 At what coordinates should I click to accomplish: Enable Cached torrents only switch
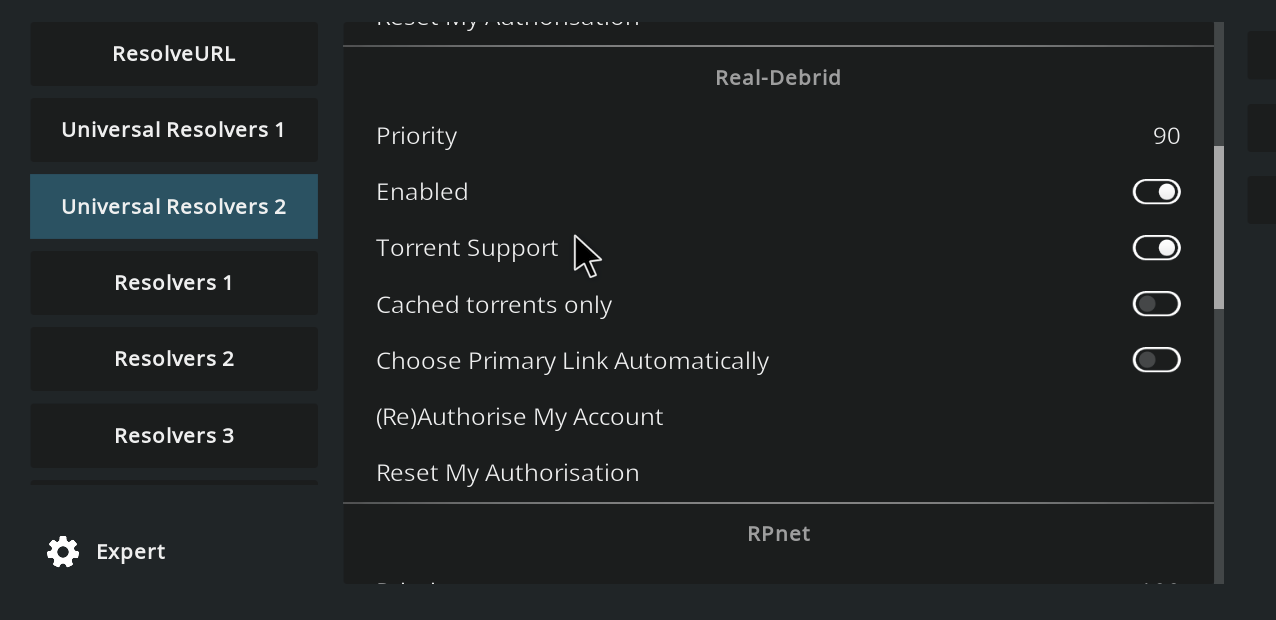coord(1156,304)
